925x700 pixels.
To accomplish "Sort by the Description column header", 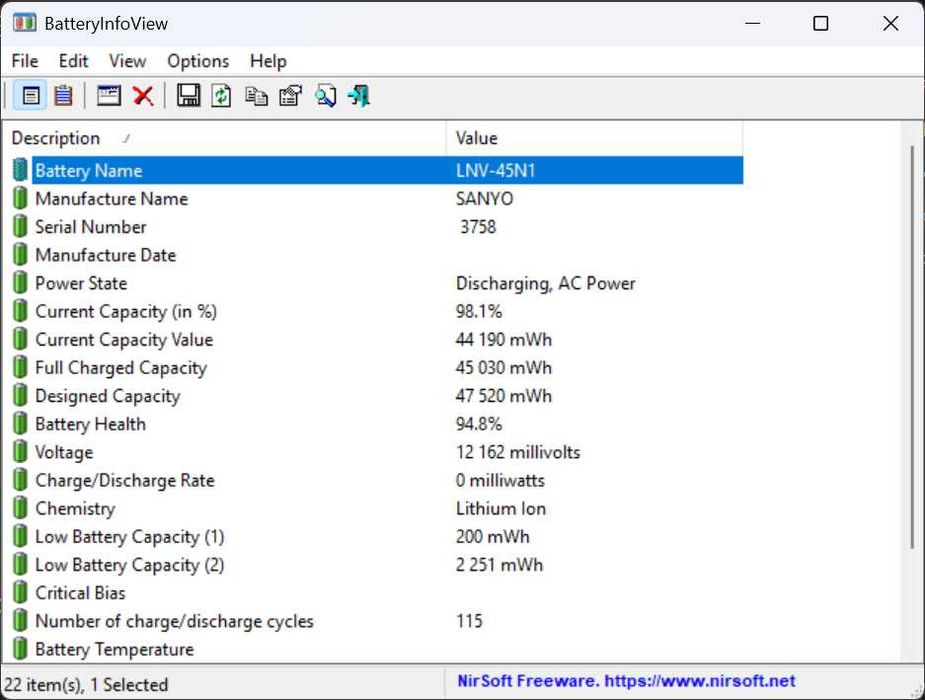I will pyautogui.click(x=224, y=138).
